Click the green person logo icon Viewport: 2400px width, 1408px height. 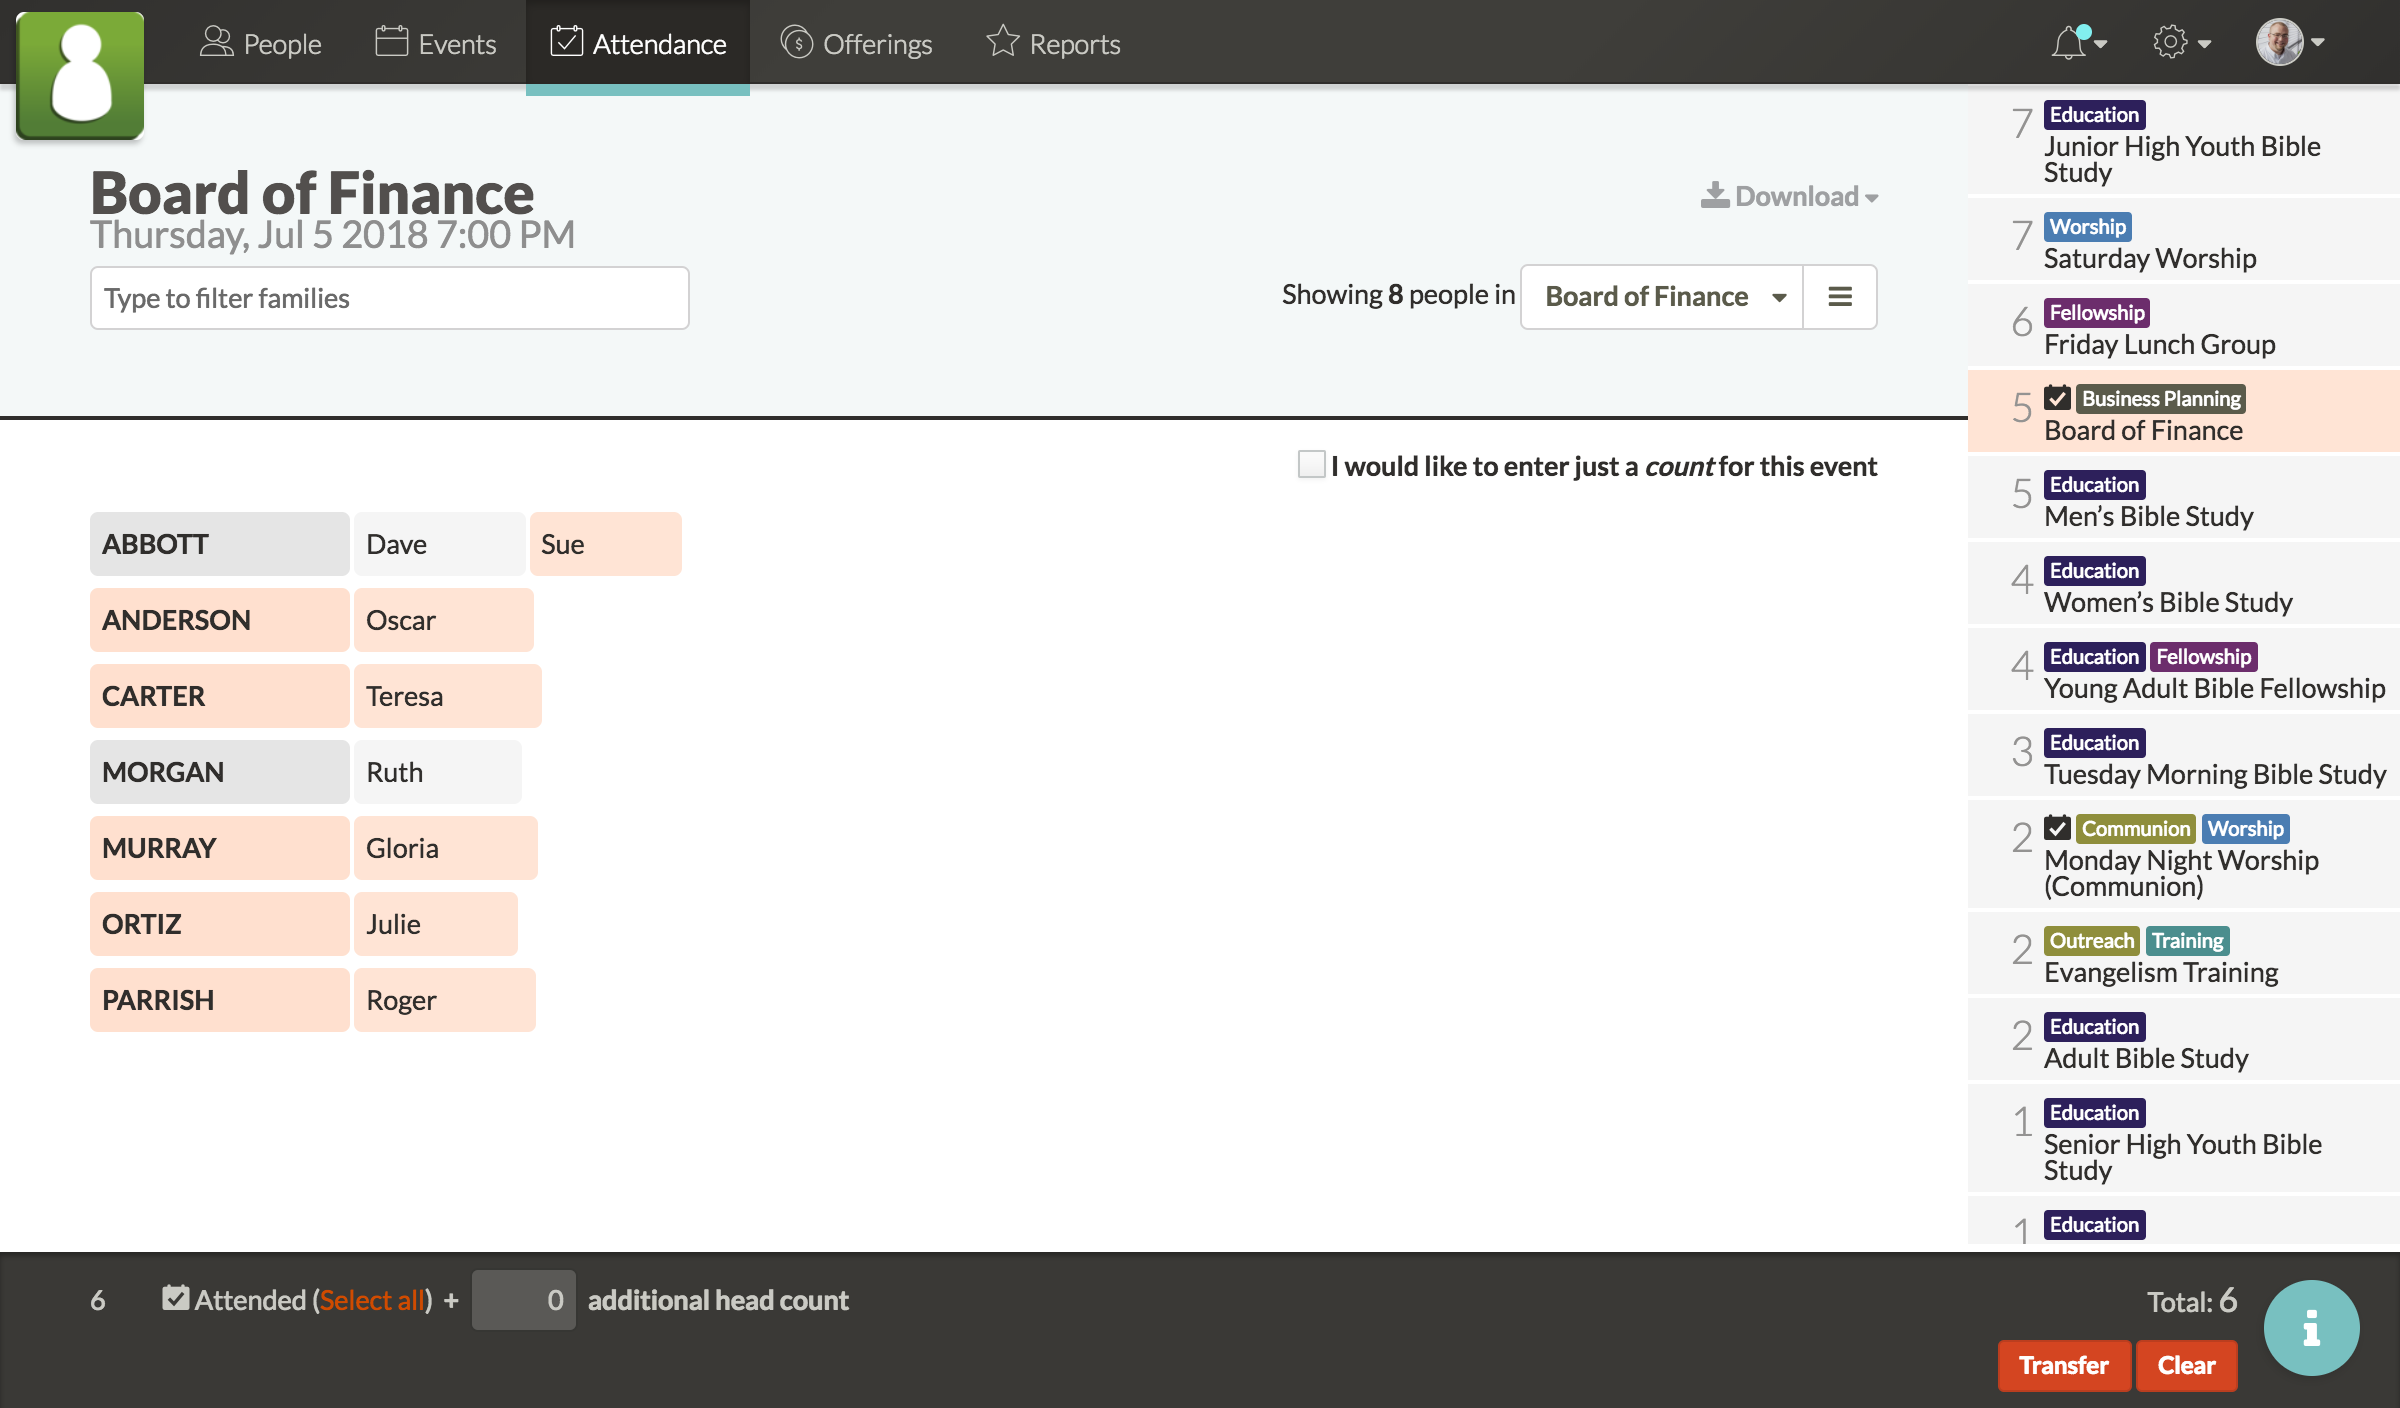(x=80, y=75)
